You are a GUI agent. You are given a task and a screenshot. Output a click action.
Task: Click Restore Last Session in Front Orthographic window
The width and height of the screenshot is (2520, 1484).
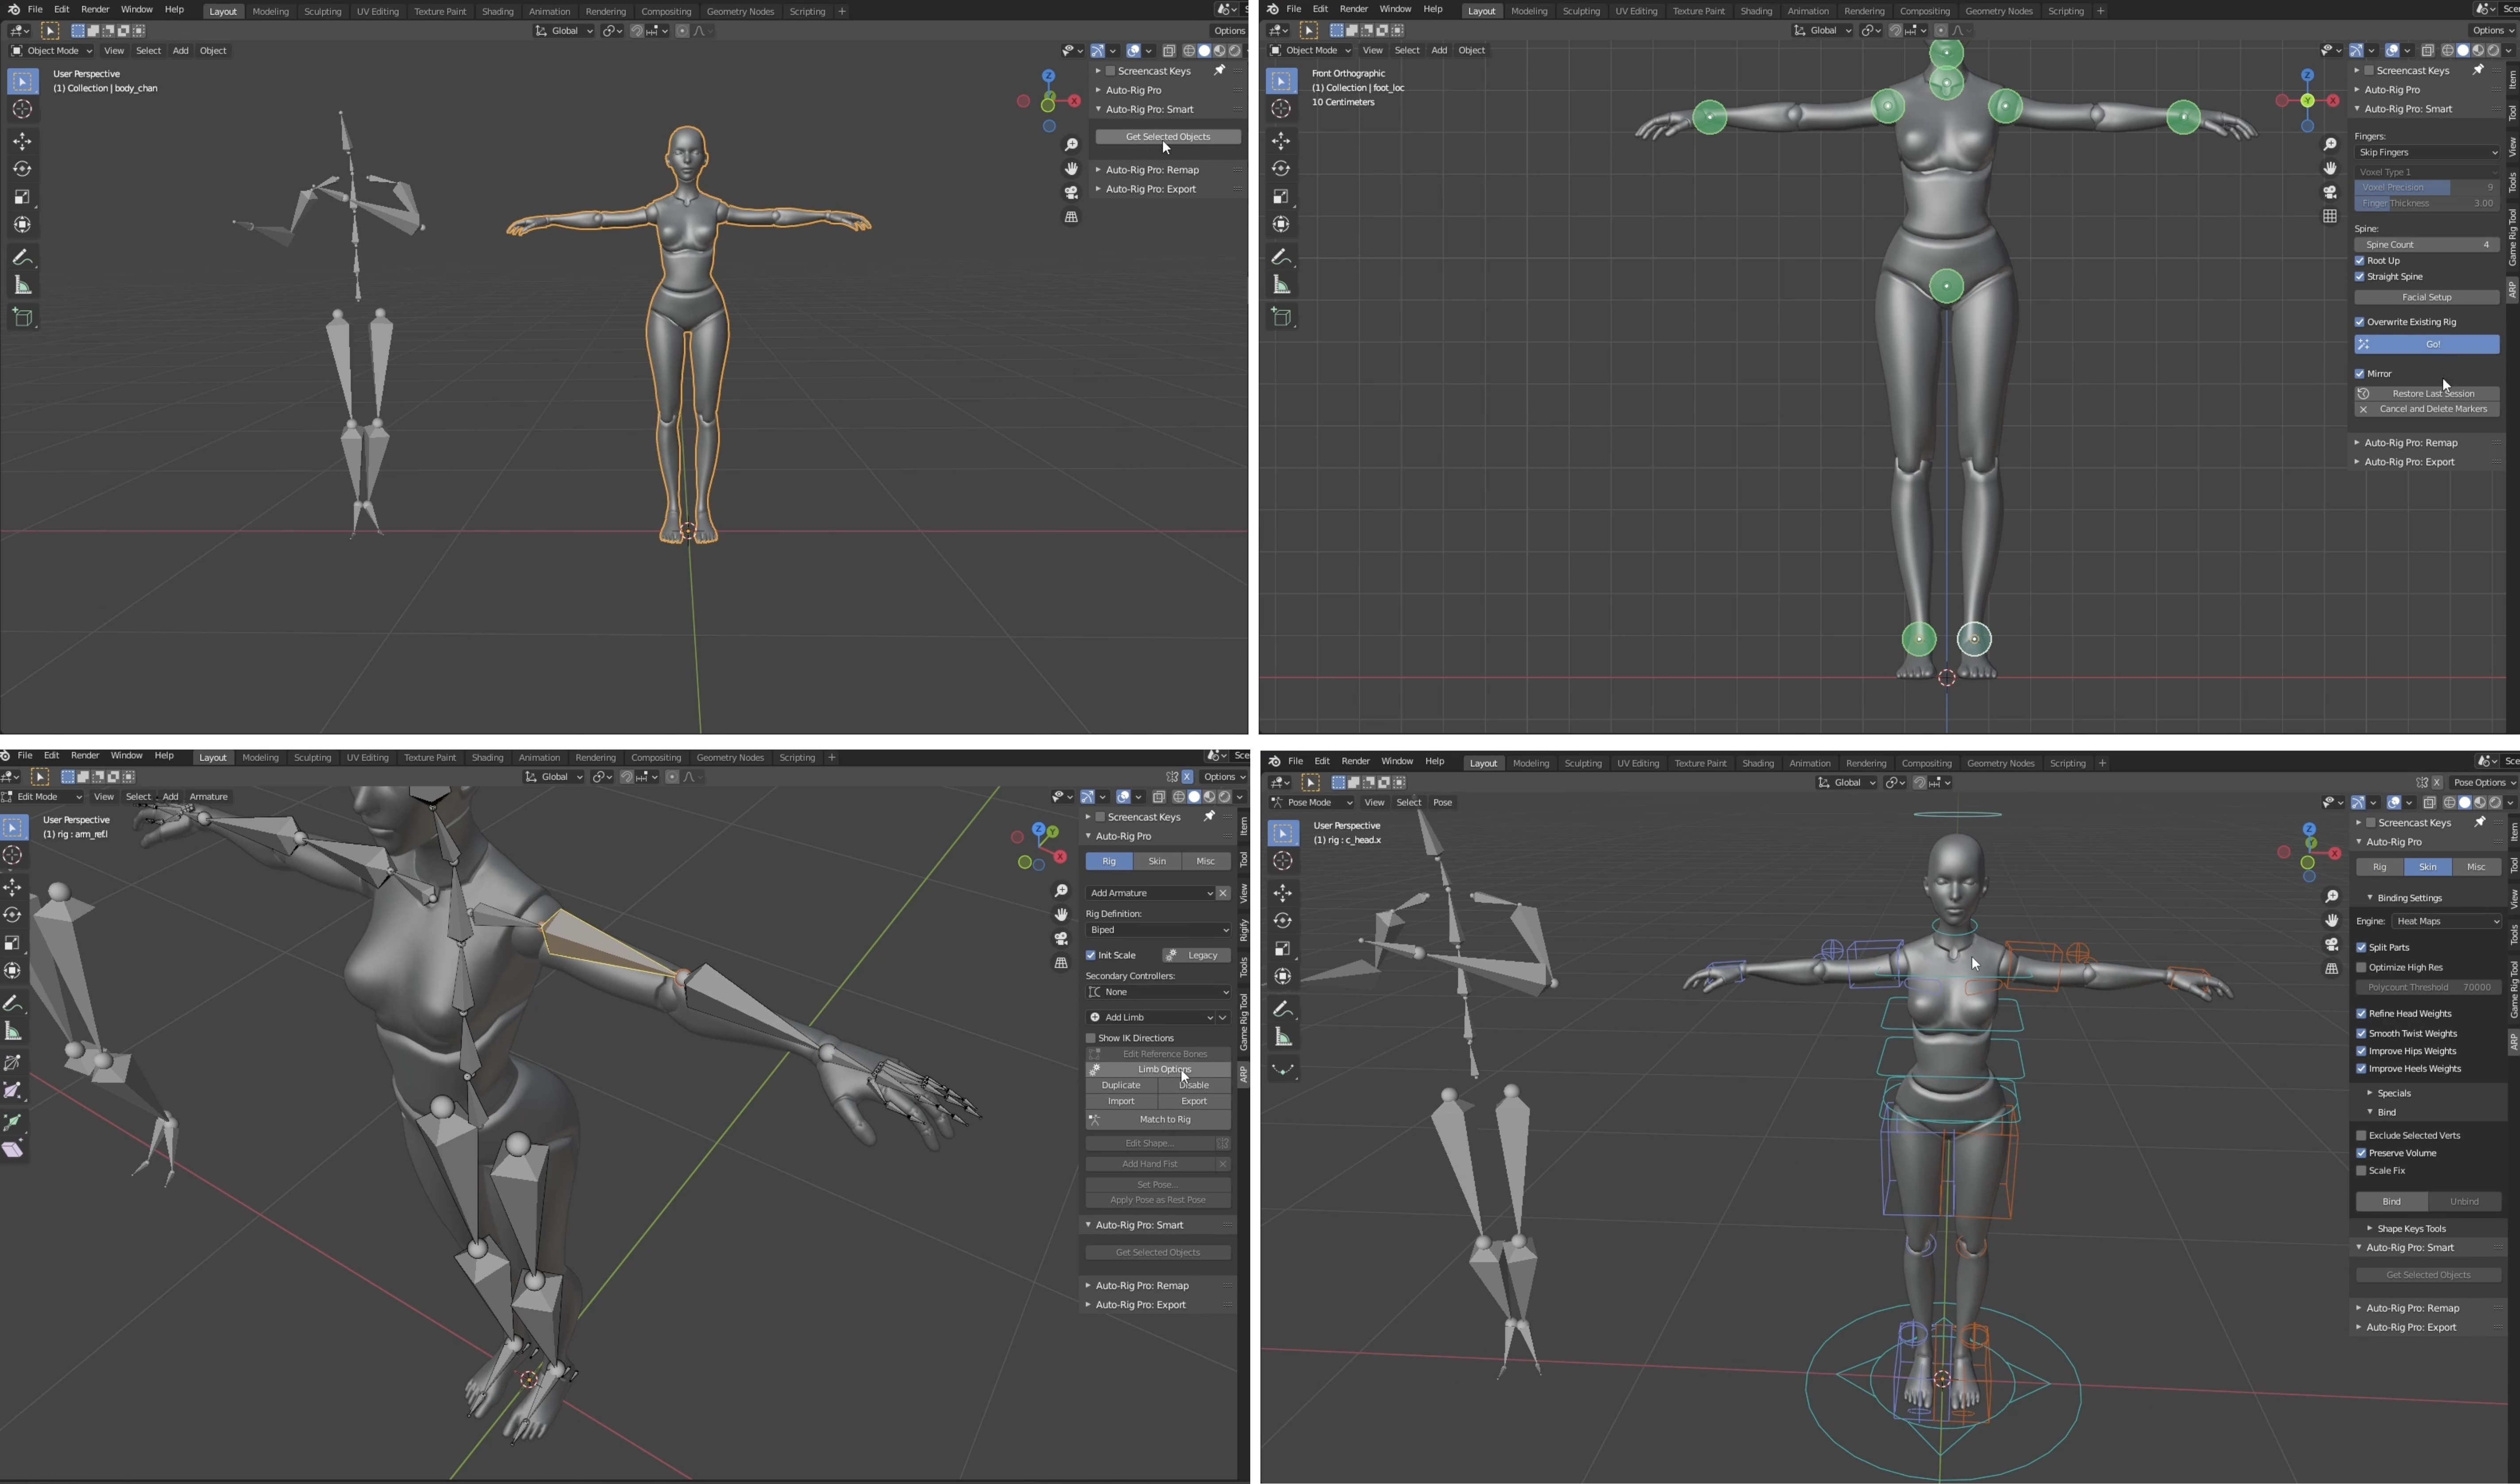click(2427, 393)
